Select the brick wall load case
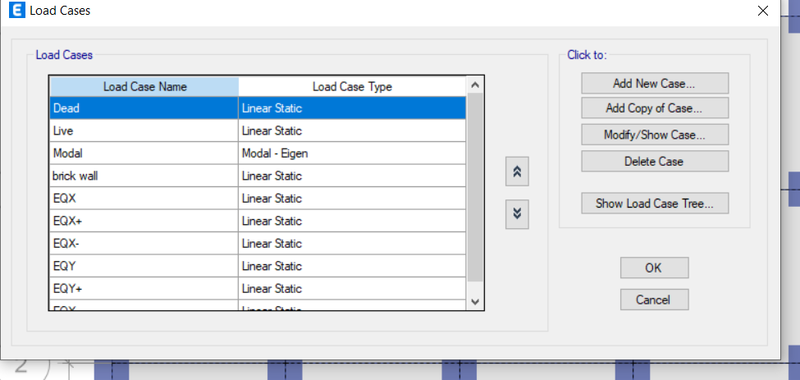 pyautogui.click(x=144, y=175)
